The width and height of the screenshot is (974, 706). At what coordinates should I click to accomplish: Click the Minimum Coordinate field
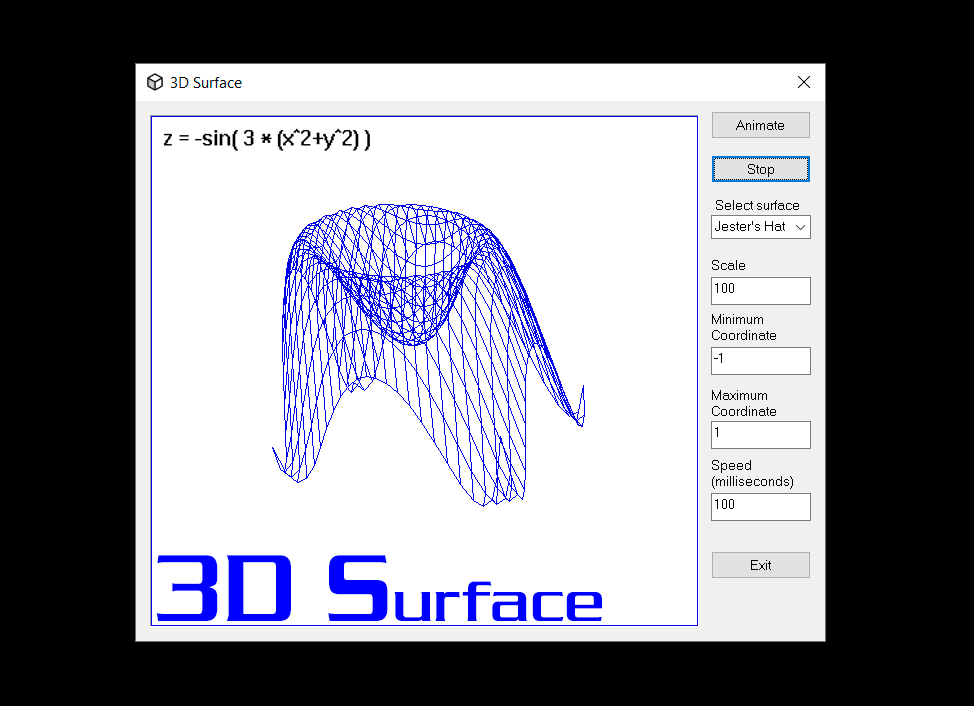tap(760, 361)
